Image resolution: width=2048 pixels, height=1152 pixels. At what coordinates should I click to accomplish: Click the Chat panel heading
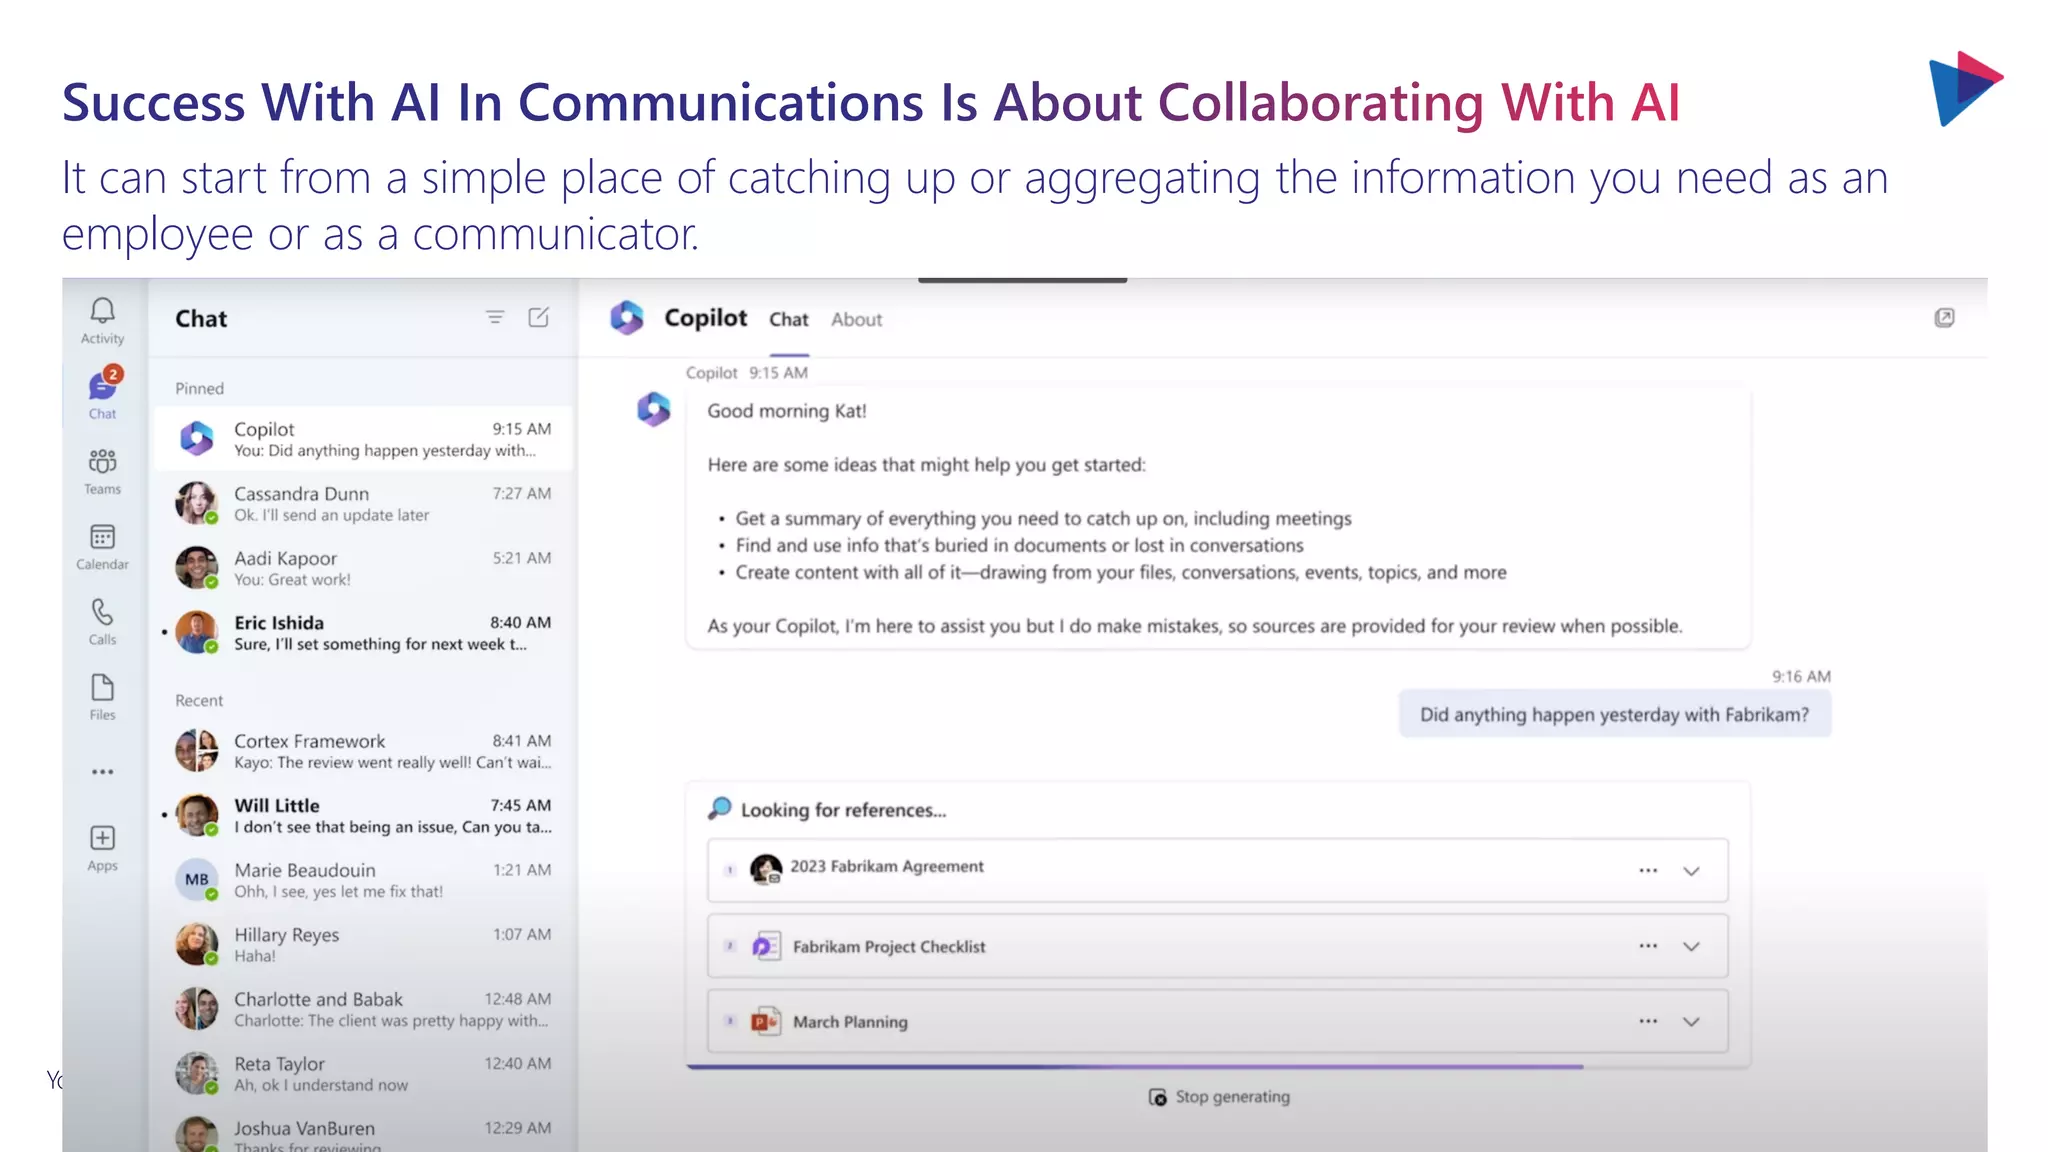tap(201, 318)
